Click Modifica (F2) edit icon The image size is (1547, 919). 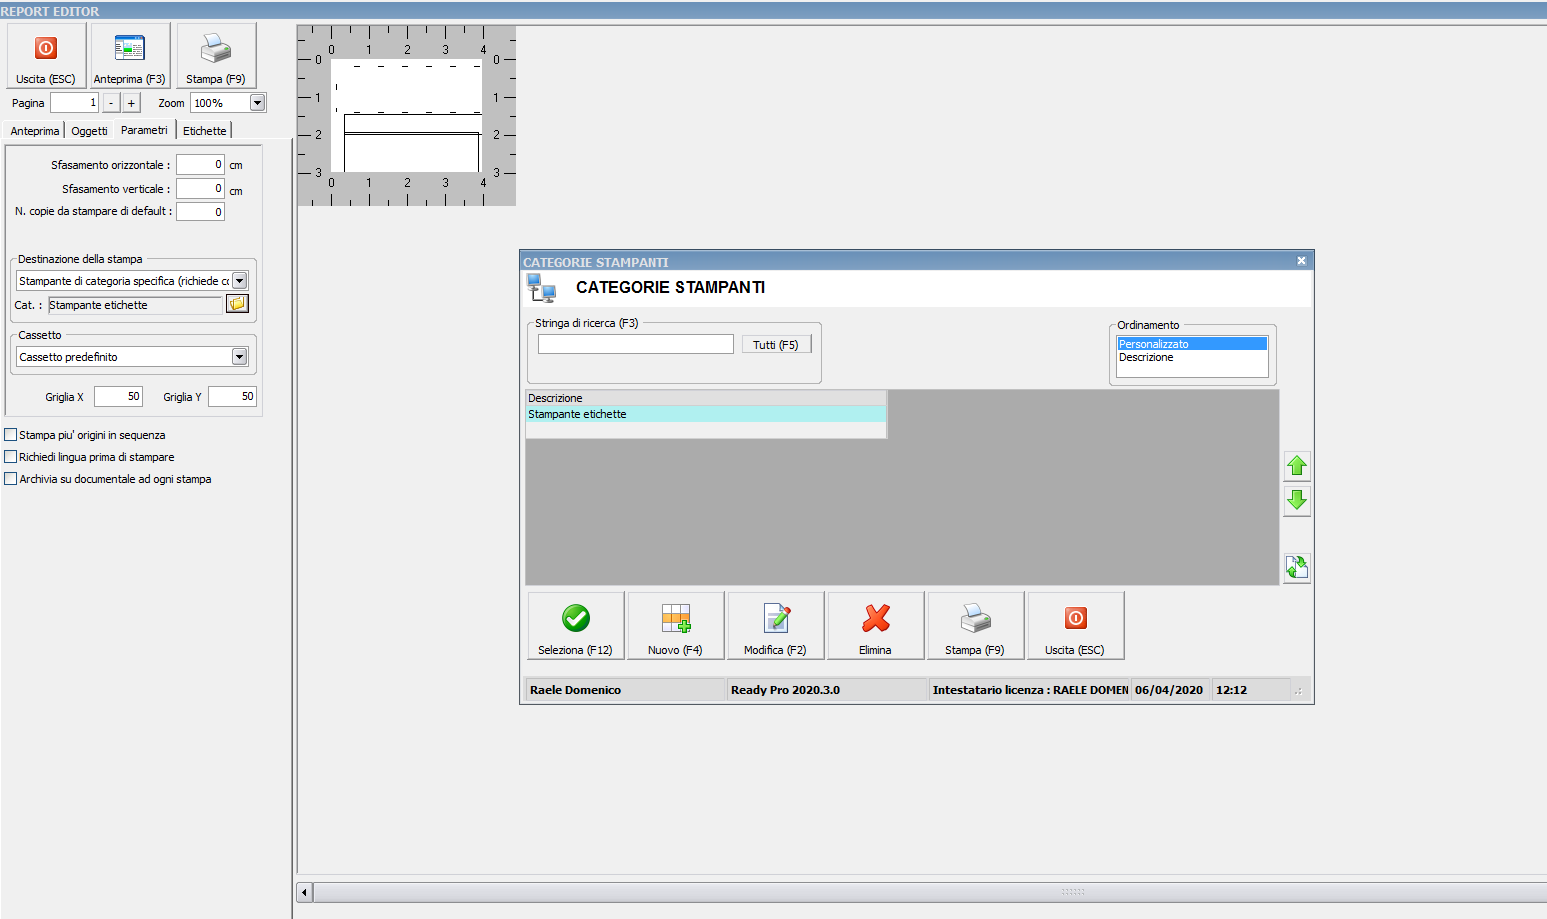776,619
